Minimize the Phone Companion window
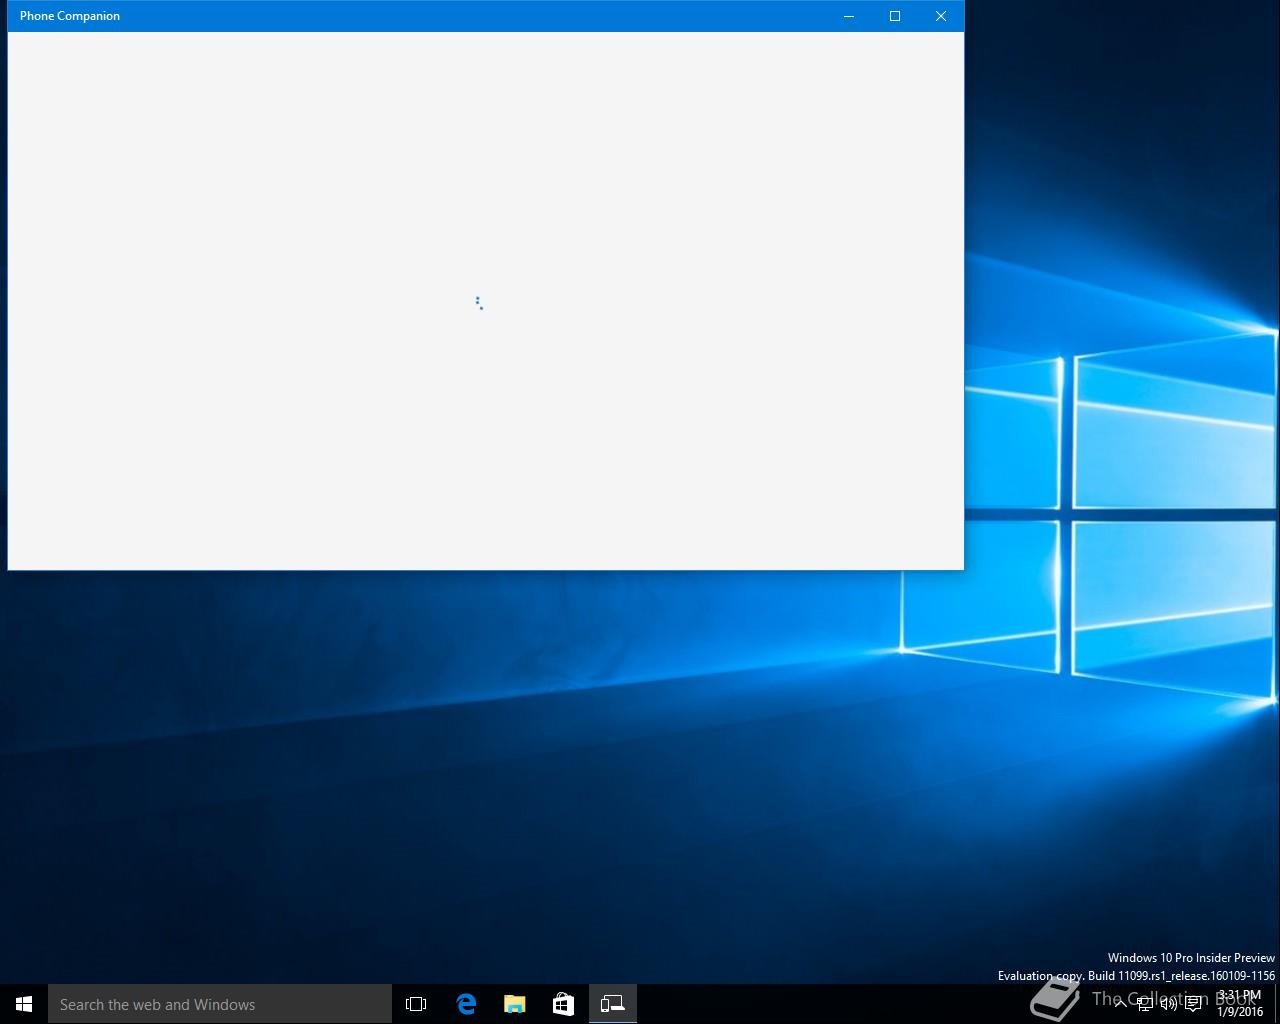 [x=849, y=16]
